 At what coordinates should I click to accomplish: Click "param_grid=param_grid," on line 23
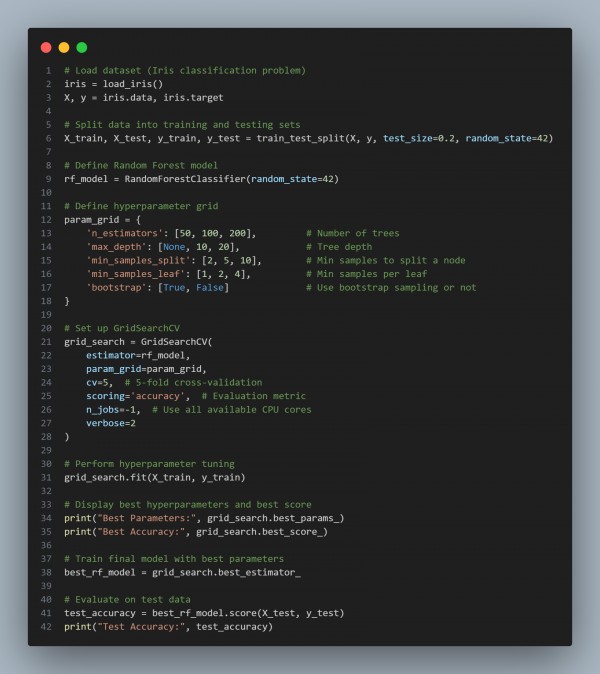tap(146, 369)
